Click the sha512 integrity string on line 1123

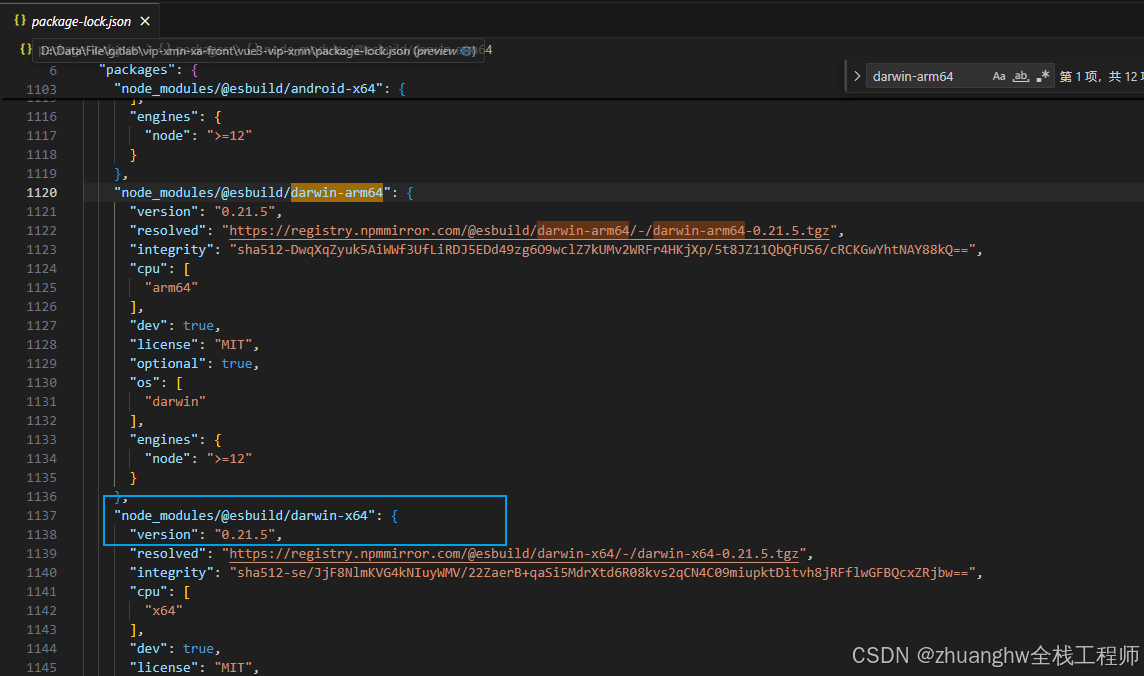(600, 249)
